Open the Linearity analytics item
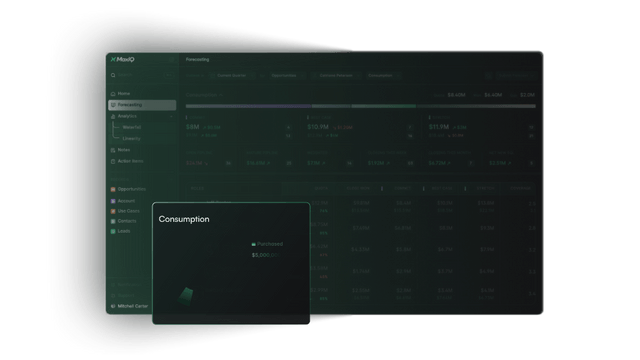 coord(131,138)
